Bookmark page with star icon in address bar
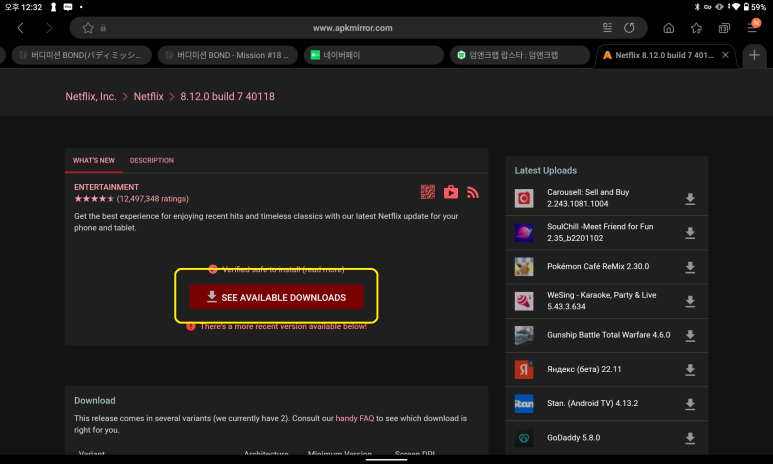Image resolution: width=773 pixels, height=464 pixels. pos(88,28)
